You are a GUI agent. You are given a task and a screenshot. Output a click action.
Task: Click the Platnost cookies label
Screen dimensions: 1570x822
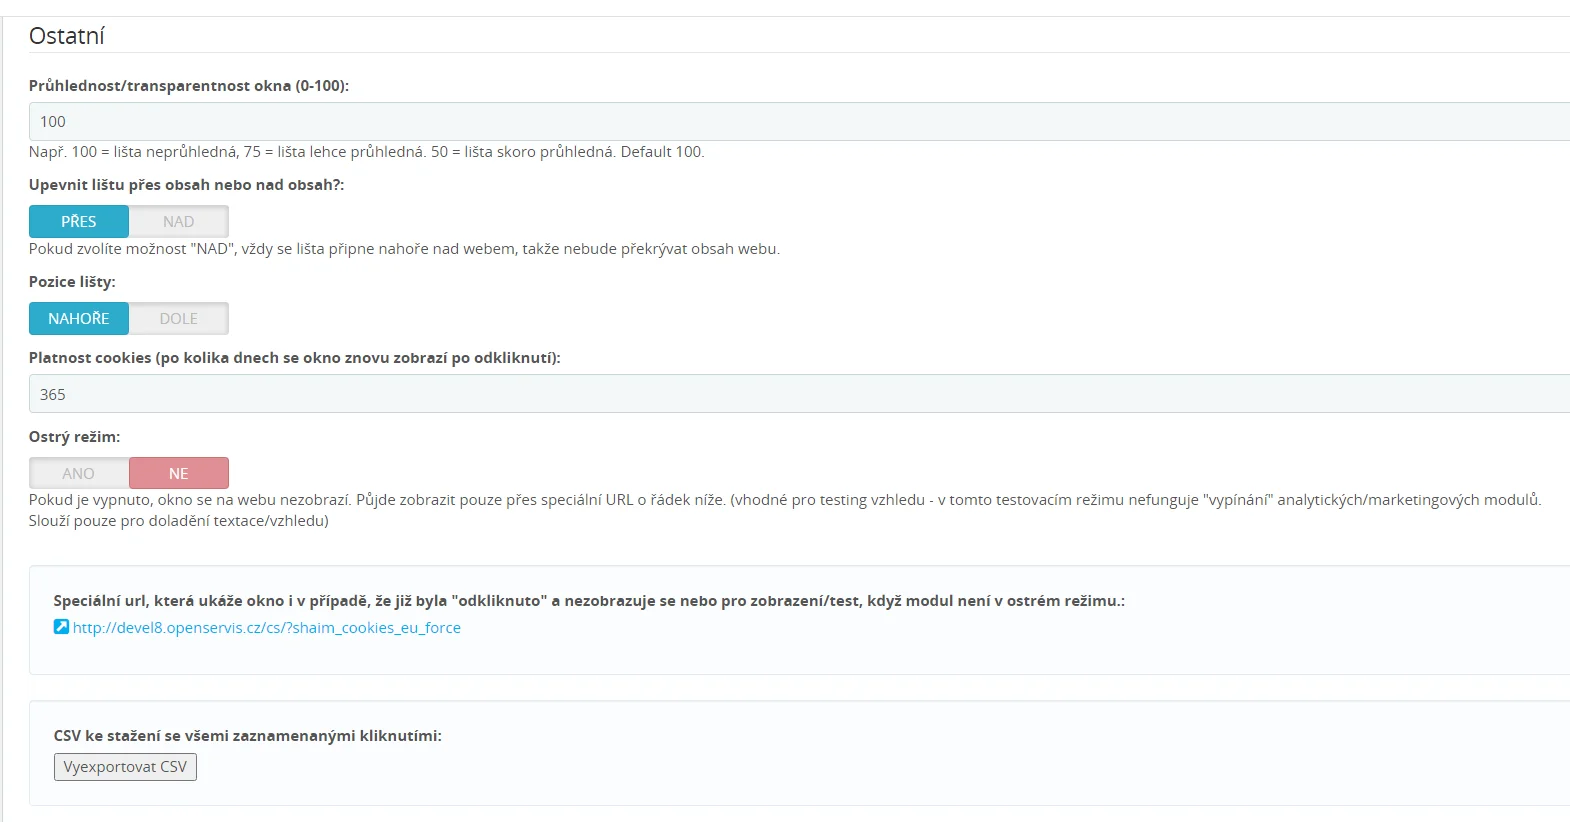294,358
